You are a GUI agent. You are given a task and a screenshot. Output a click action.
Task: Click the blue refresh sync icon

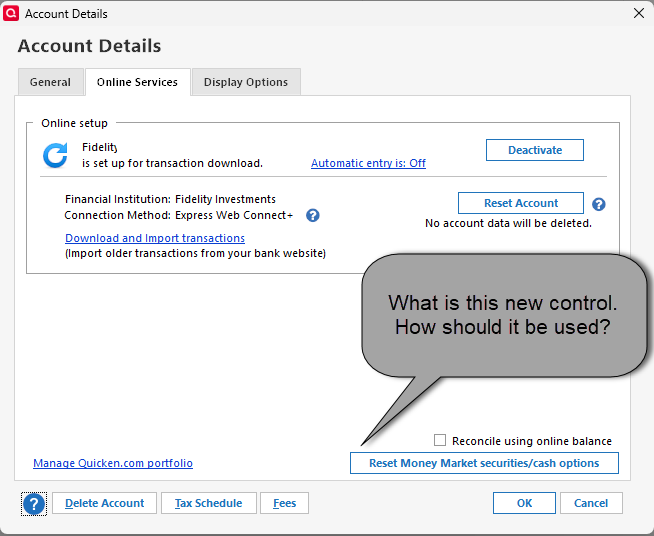pyautogui.click(x=55, y=155)
